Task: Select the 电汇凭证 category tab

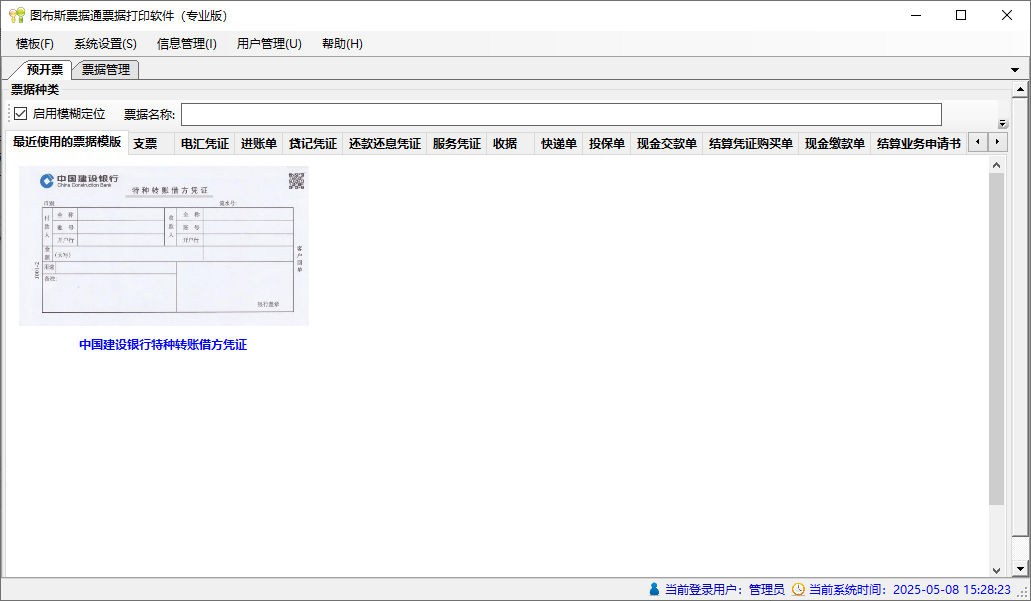Action: (204, 143)
